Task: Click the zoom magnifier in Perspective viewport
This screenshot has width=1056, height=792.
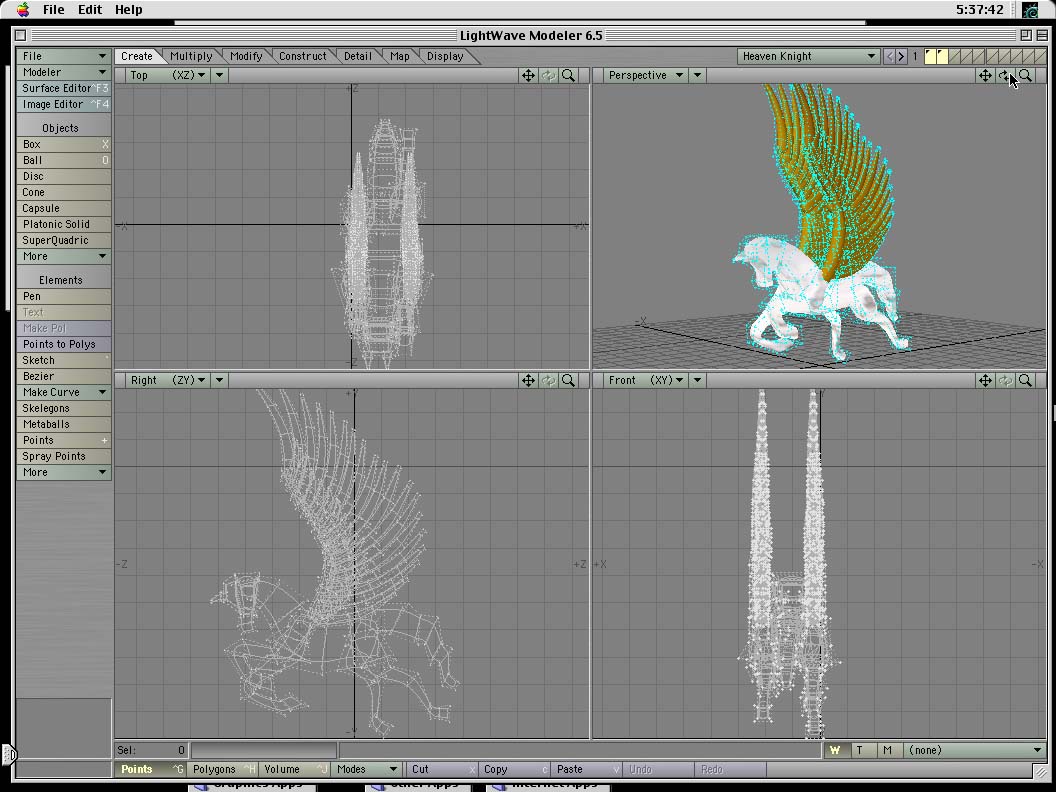Action: (1025, 75)
